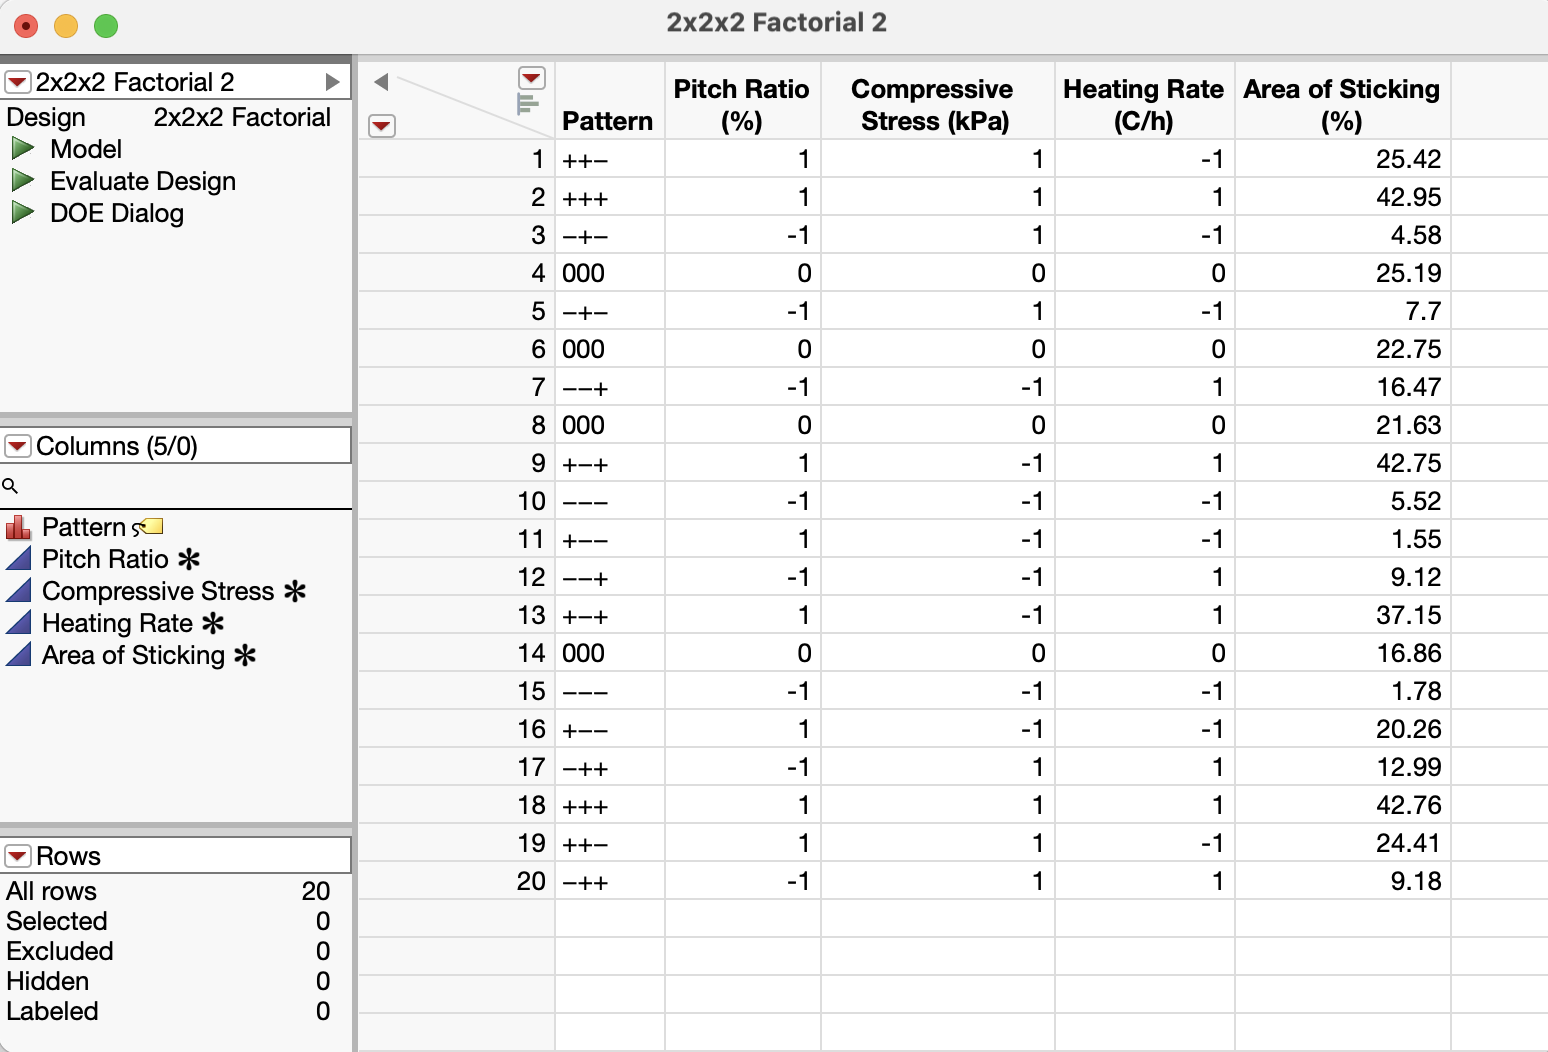1548x1052 pixels.
Task: Run the Model script green triangle
Action: coord(22,149)
